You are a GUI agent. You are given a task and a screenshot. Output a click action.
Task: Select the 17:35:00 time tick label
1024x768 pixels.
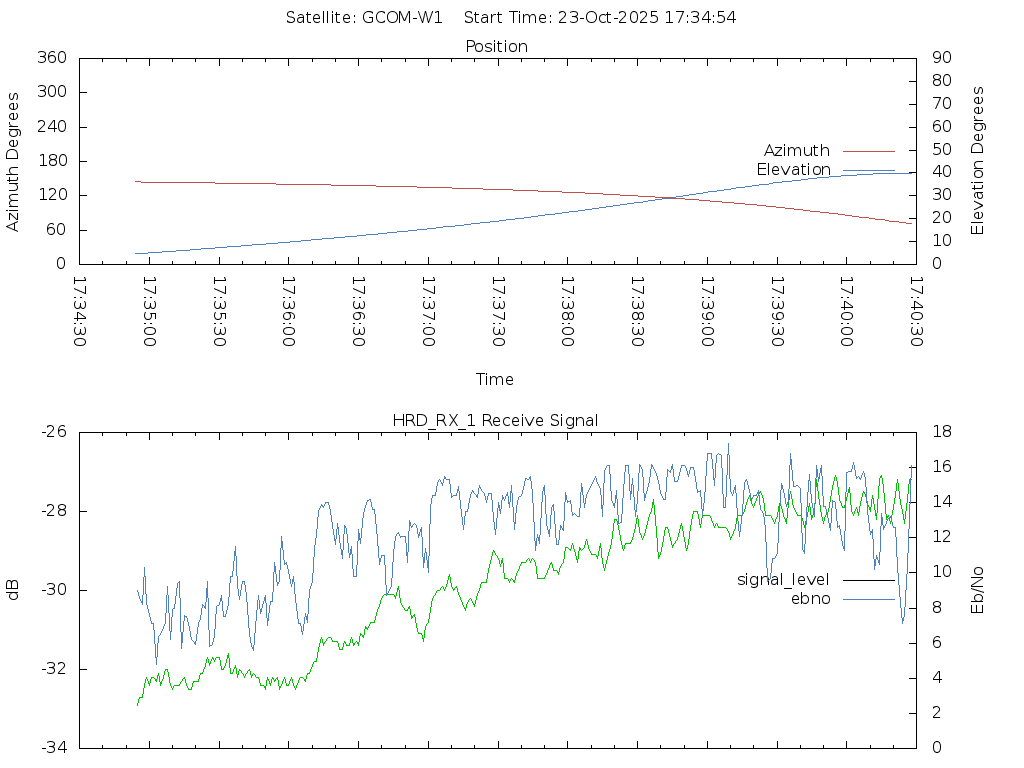(150, 312)
